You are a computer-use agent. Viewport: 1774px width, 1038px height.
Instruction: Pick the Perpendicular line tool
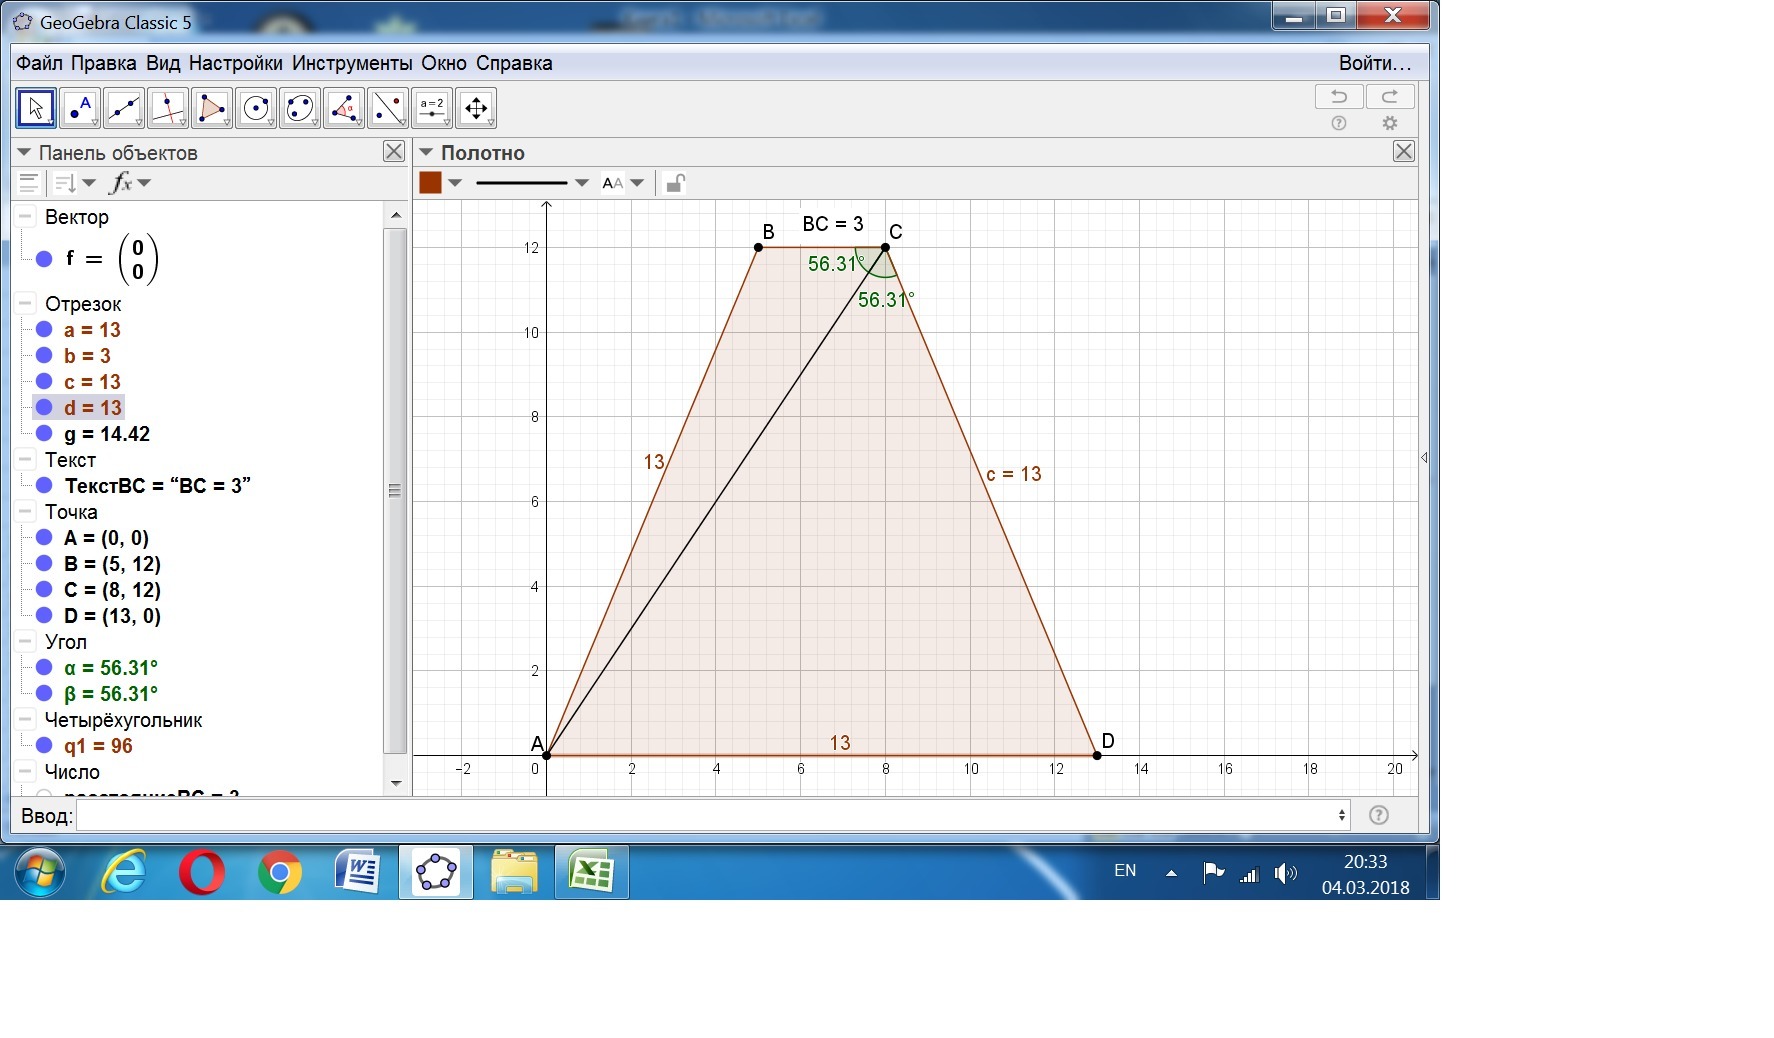click(168, 108)
